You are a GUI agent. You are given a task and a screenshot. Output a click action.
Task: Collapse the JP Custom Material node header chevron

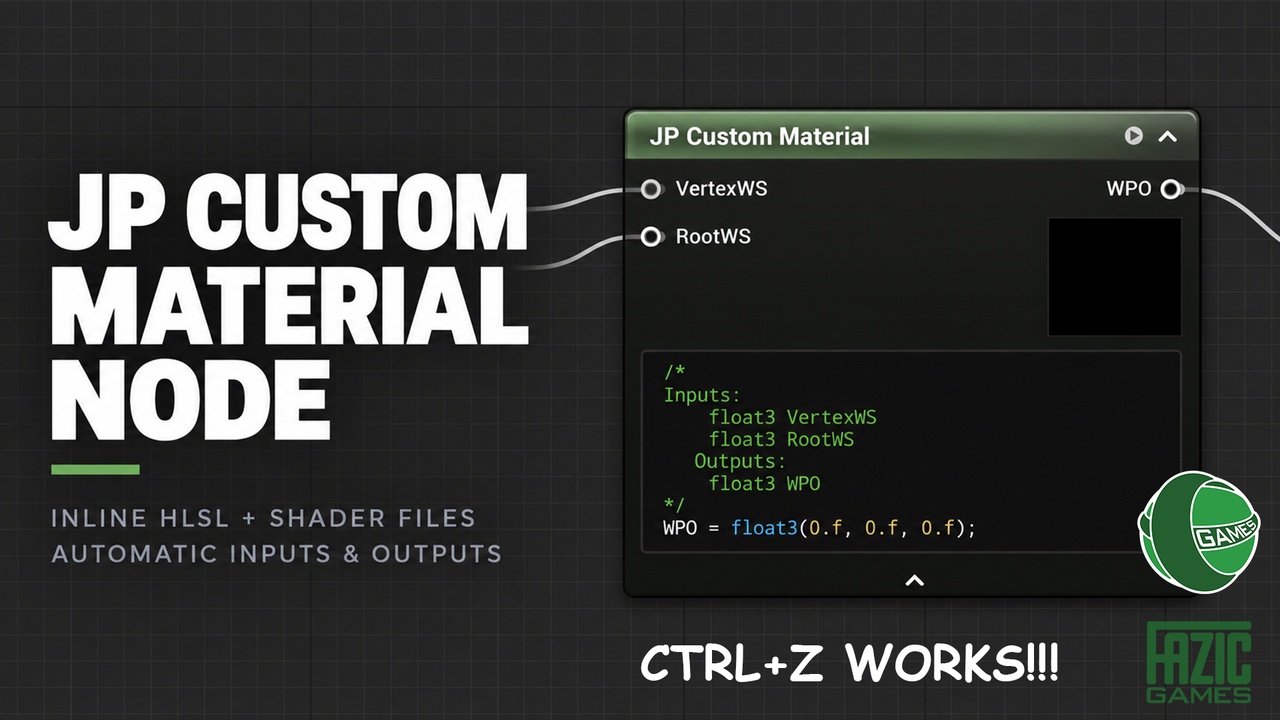1167,136
